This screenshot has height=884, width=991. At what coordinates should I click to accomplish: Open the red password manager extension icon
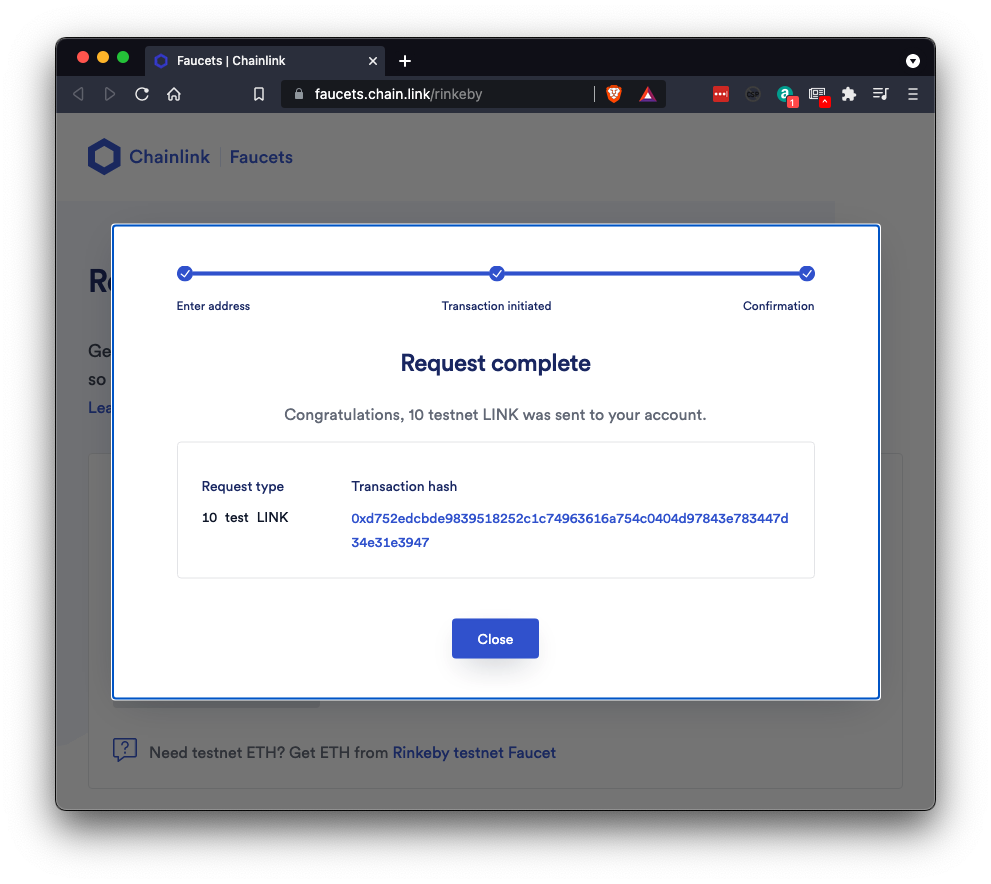point(720,94)
